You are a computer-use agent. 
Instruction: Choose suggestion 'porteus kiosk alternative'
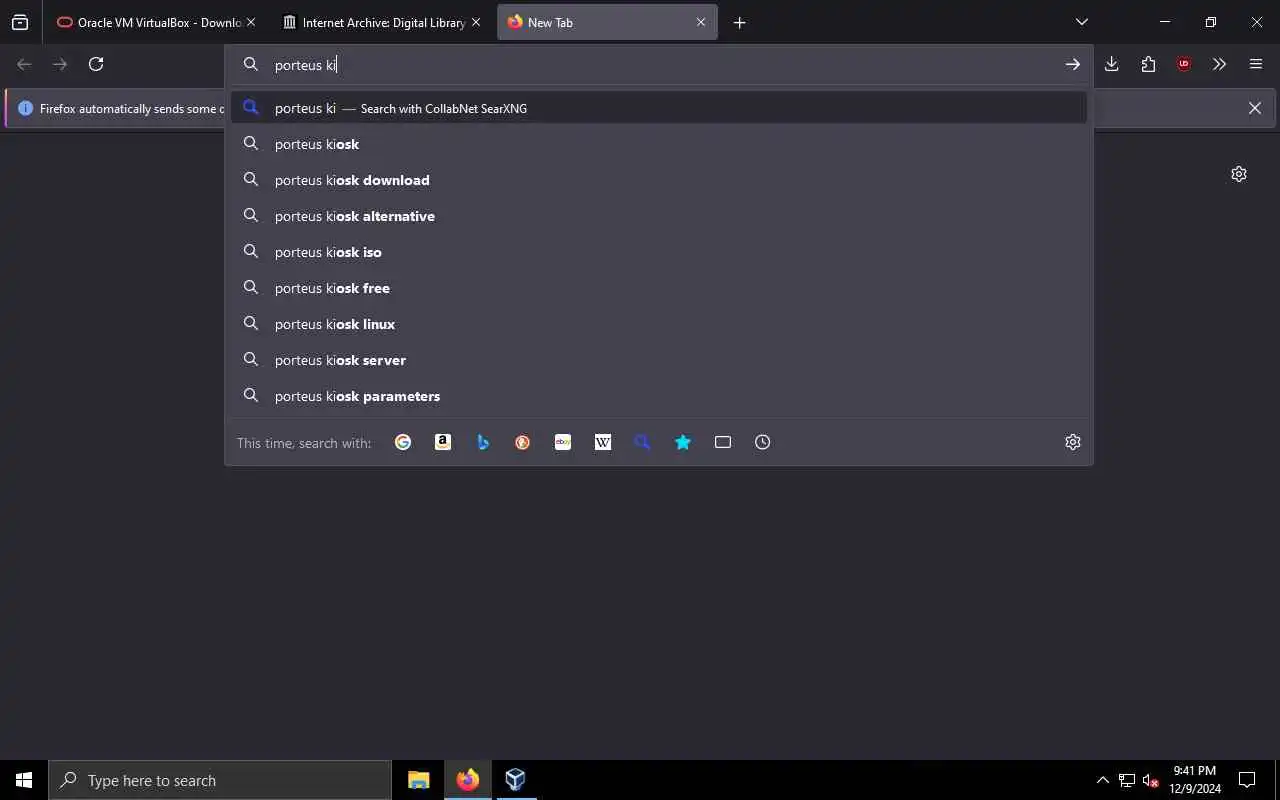coord(659,216)
